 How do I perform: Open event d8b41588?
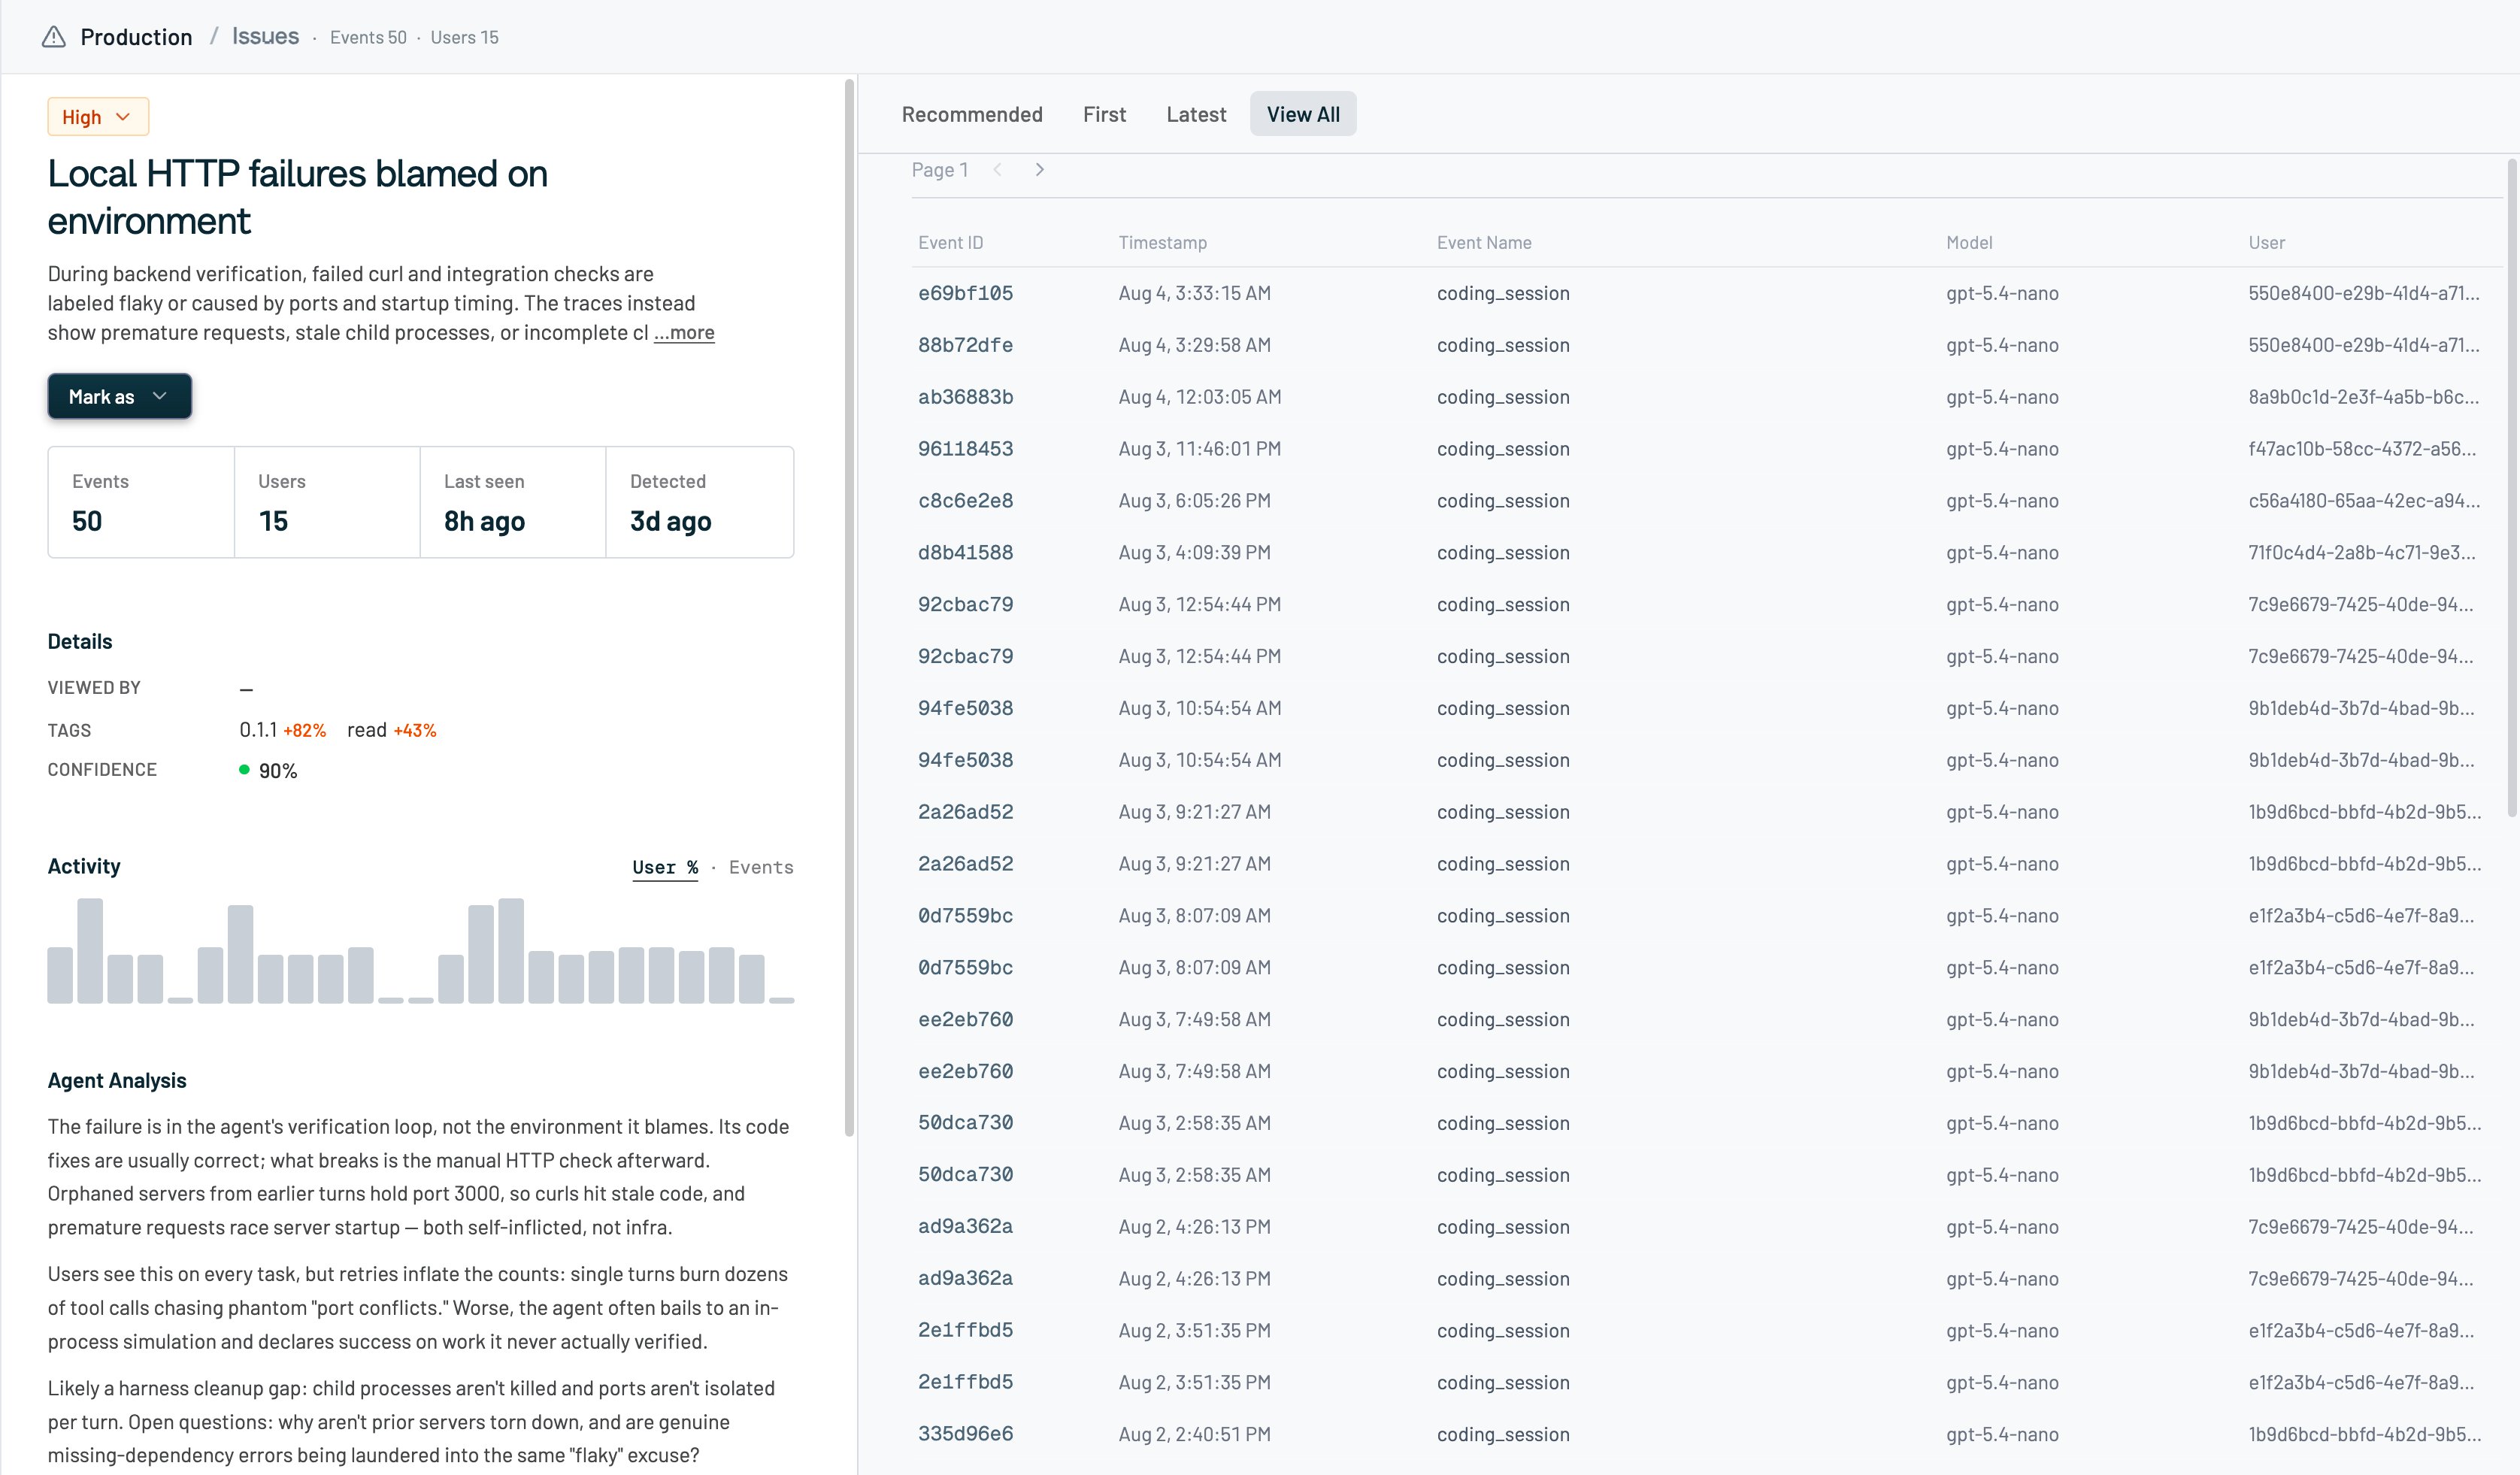[965, 553]
